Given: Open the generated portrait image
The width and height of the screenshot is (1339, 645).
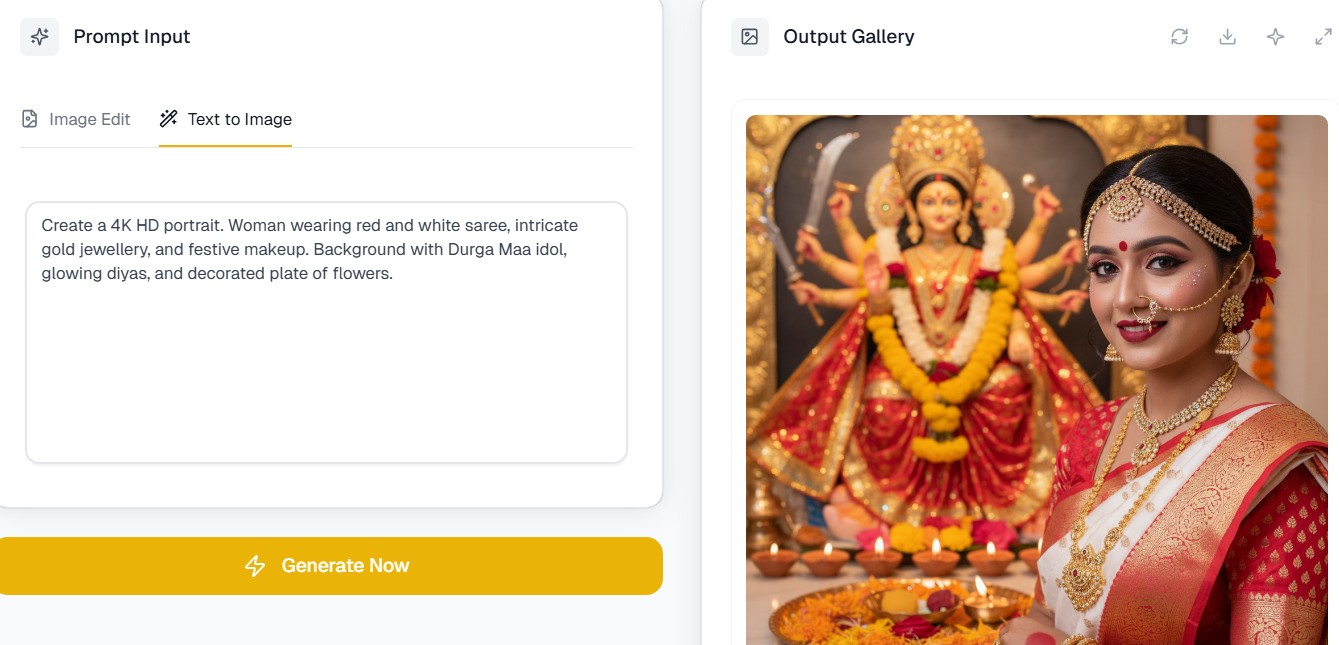Looking at the screenshot, I should (x=1036, y=380).
